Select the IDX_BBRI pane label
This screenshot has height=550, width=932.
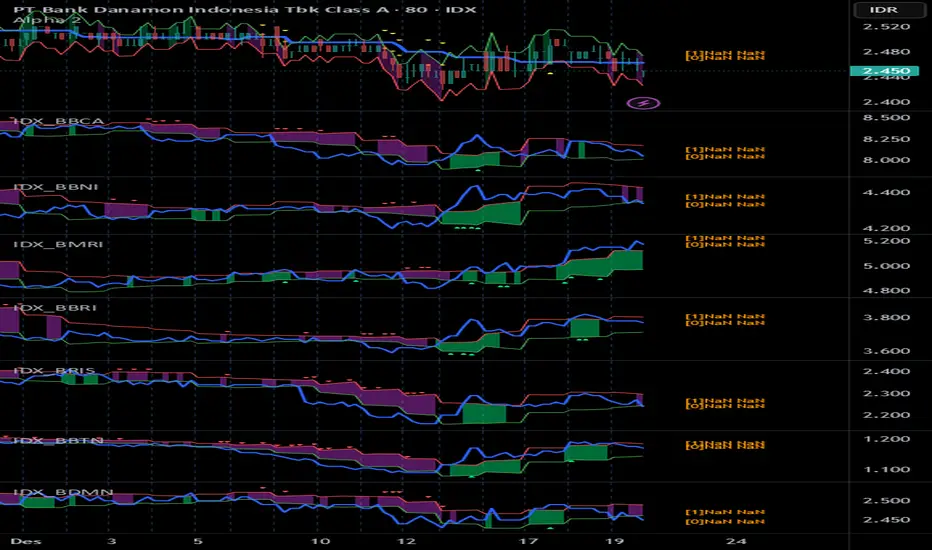pos(55,307)
